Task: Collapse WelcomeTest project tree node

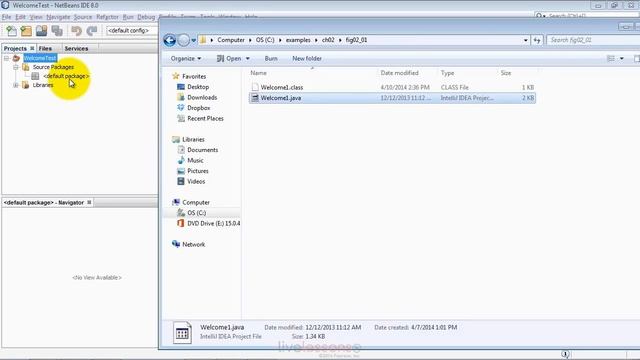Action: 6,58
